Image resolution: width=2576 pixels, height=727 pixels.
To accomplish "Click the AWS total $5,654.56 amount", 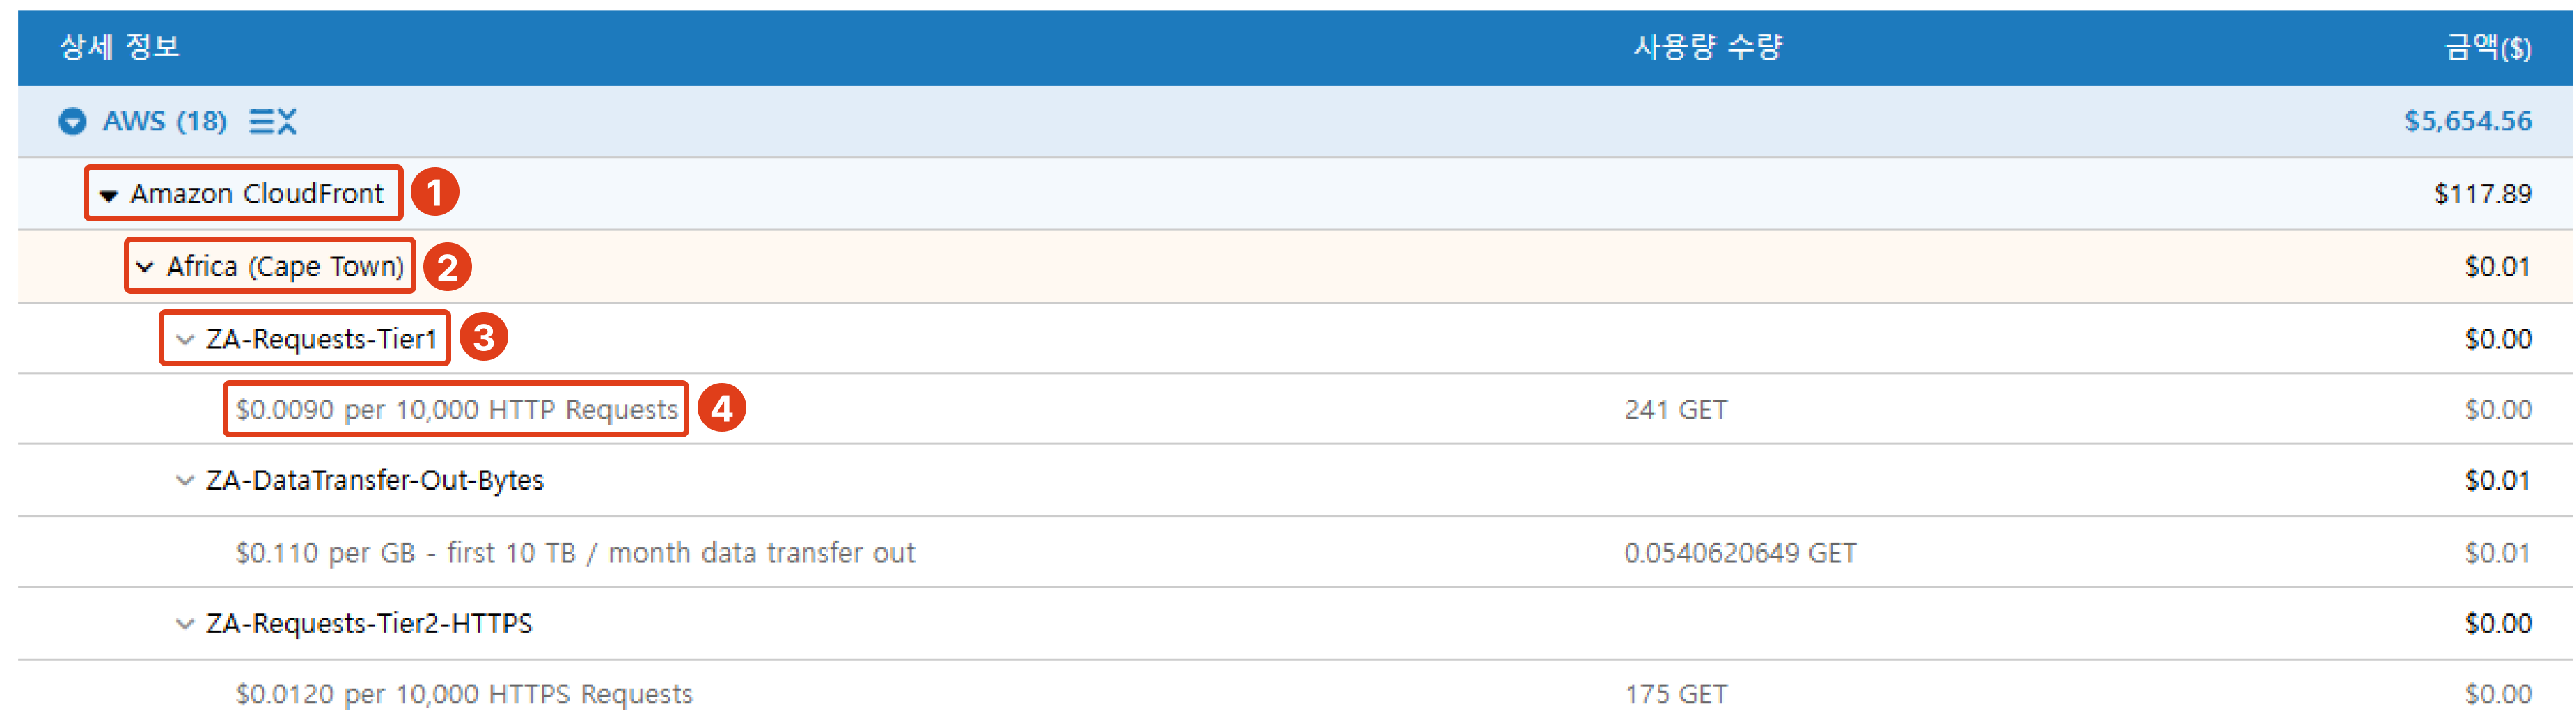I will [x=2467, y=122].
